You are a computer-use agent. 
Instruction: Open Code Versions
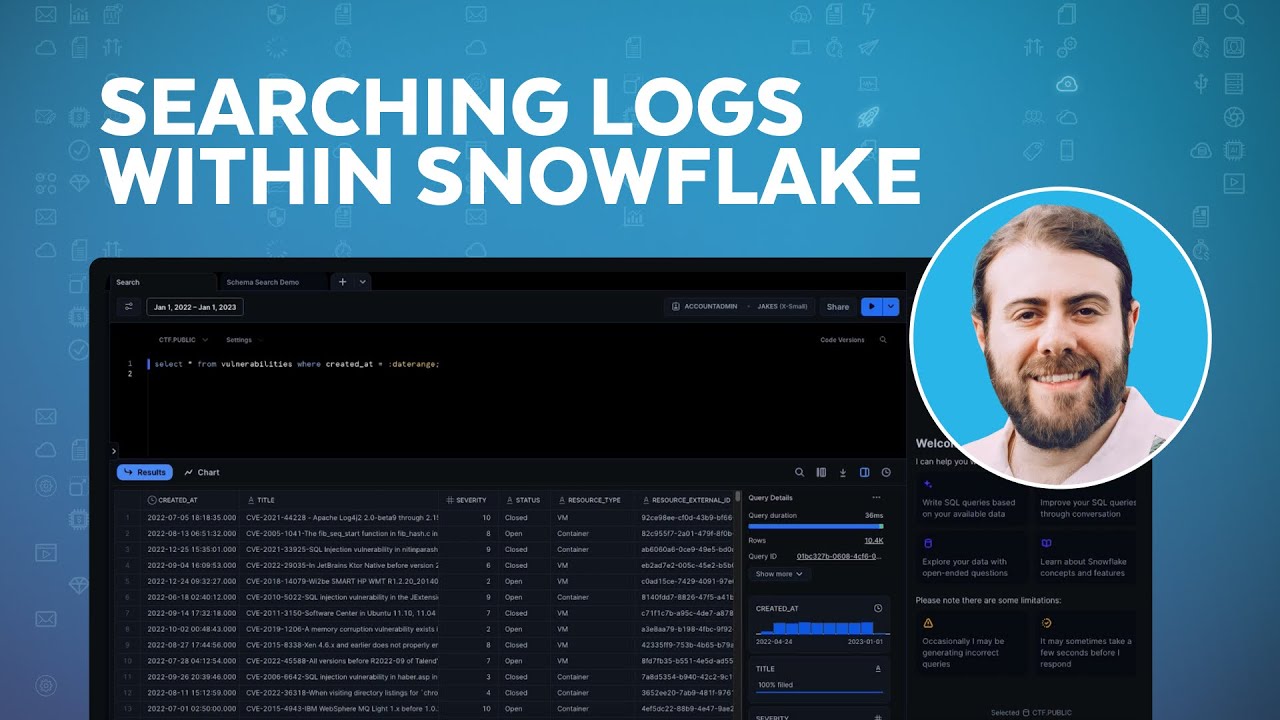(842, 340)
